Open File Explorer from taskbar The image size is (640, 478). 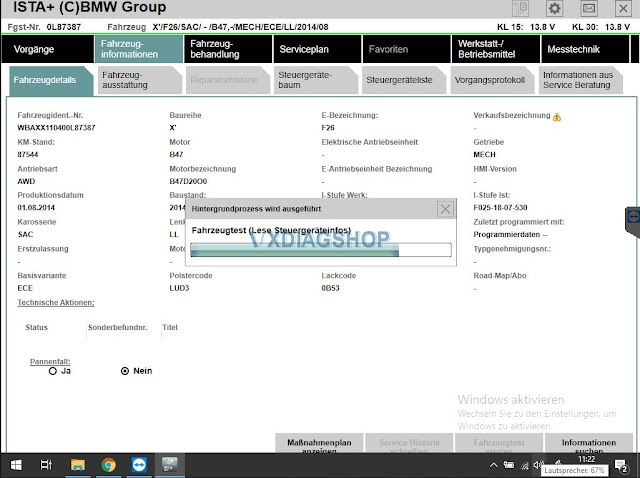click(78, 465)
